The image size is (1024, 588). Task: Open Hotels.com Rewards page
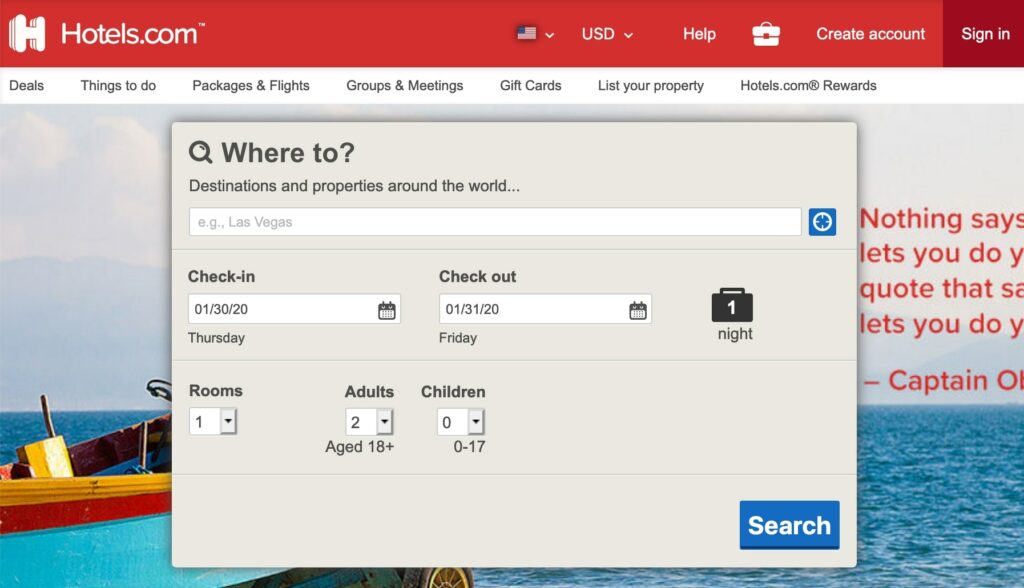click(x=808, y=86)
